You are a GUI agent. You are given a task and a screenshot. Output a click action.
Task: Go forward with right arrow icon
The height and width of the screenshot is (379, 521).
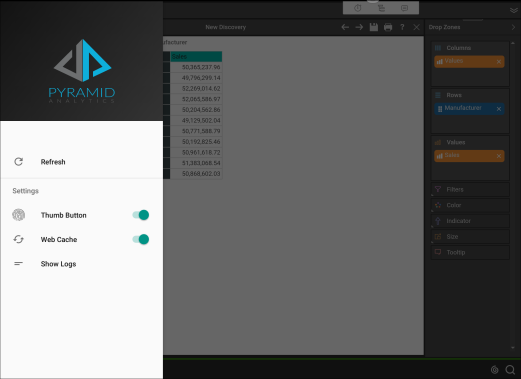click(x=359, y=27)
